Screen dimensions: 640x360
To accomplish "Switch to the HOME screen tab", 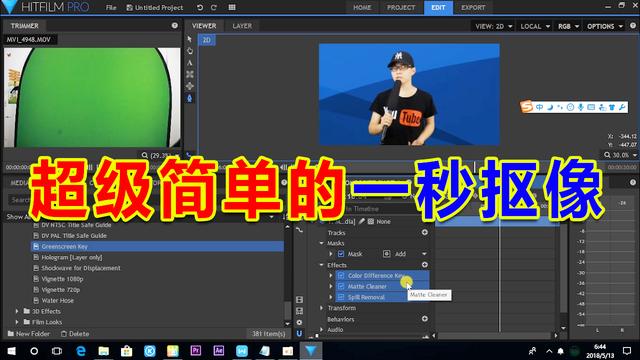I will (x=362, y=7).
